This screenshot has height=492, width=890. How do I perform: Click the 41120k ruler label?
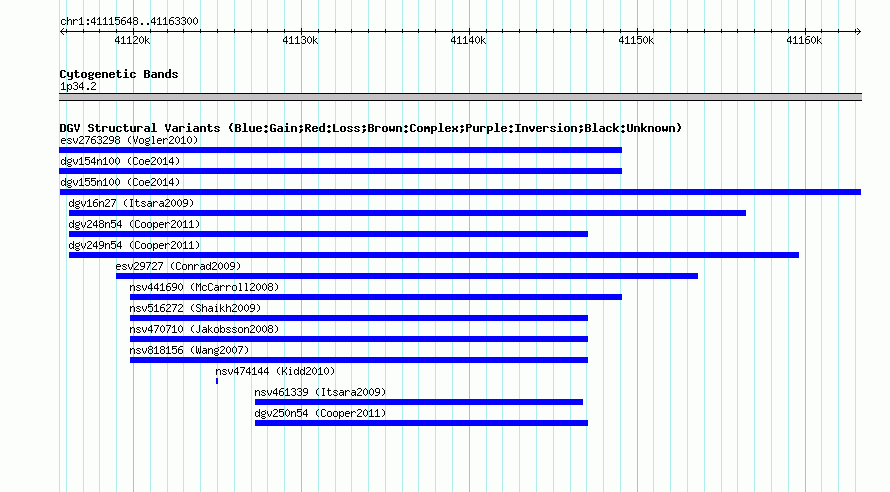132,40
